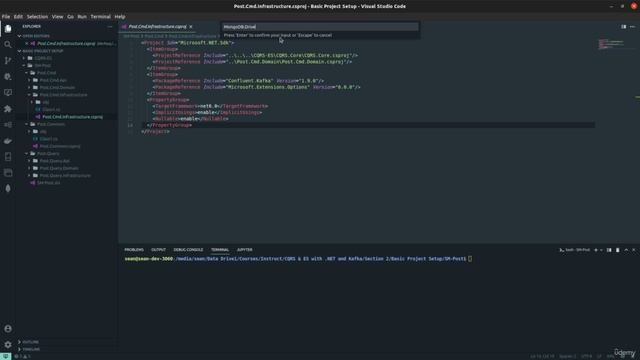
Task: Open the MongoDB leaf view icon
Action: [8, 189]
